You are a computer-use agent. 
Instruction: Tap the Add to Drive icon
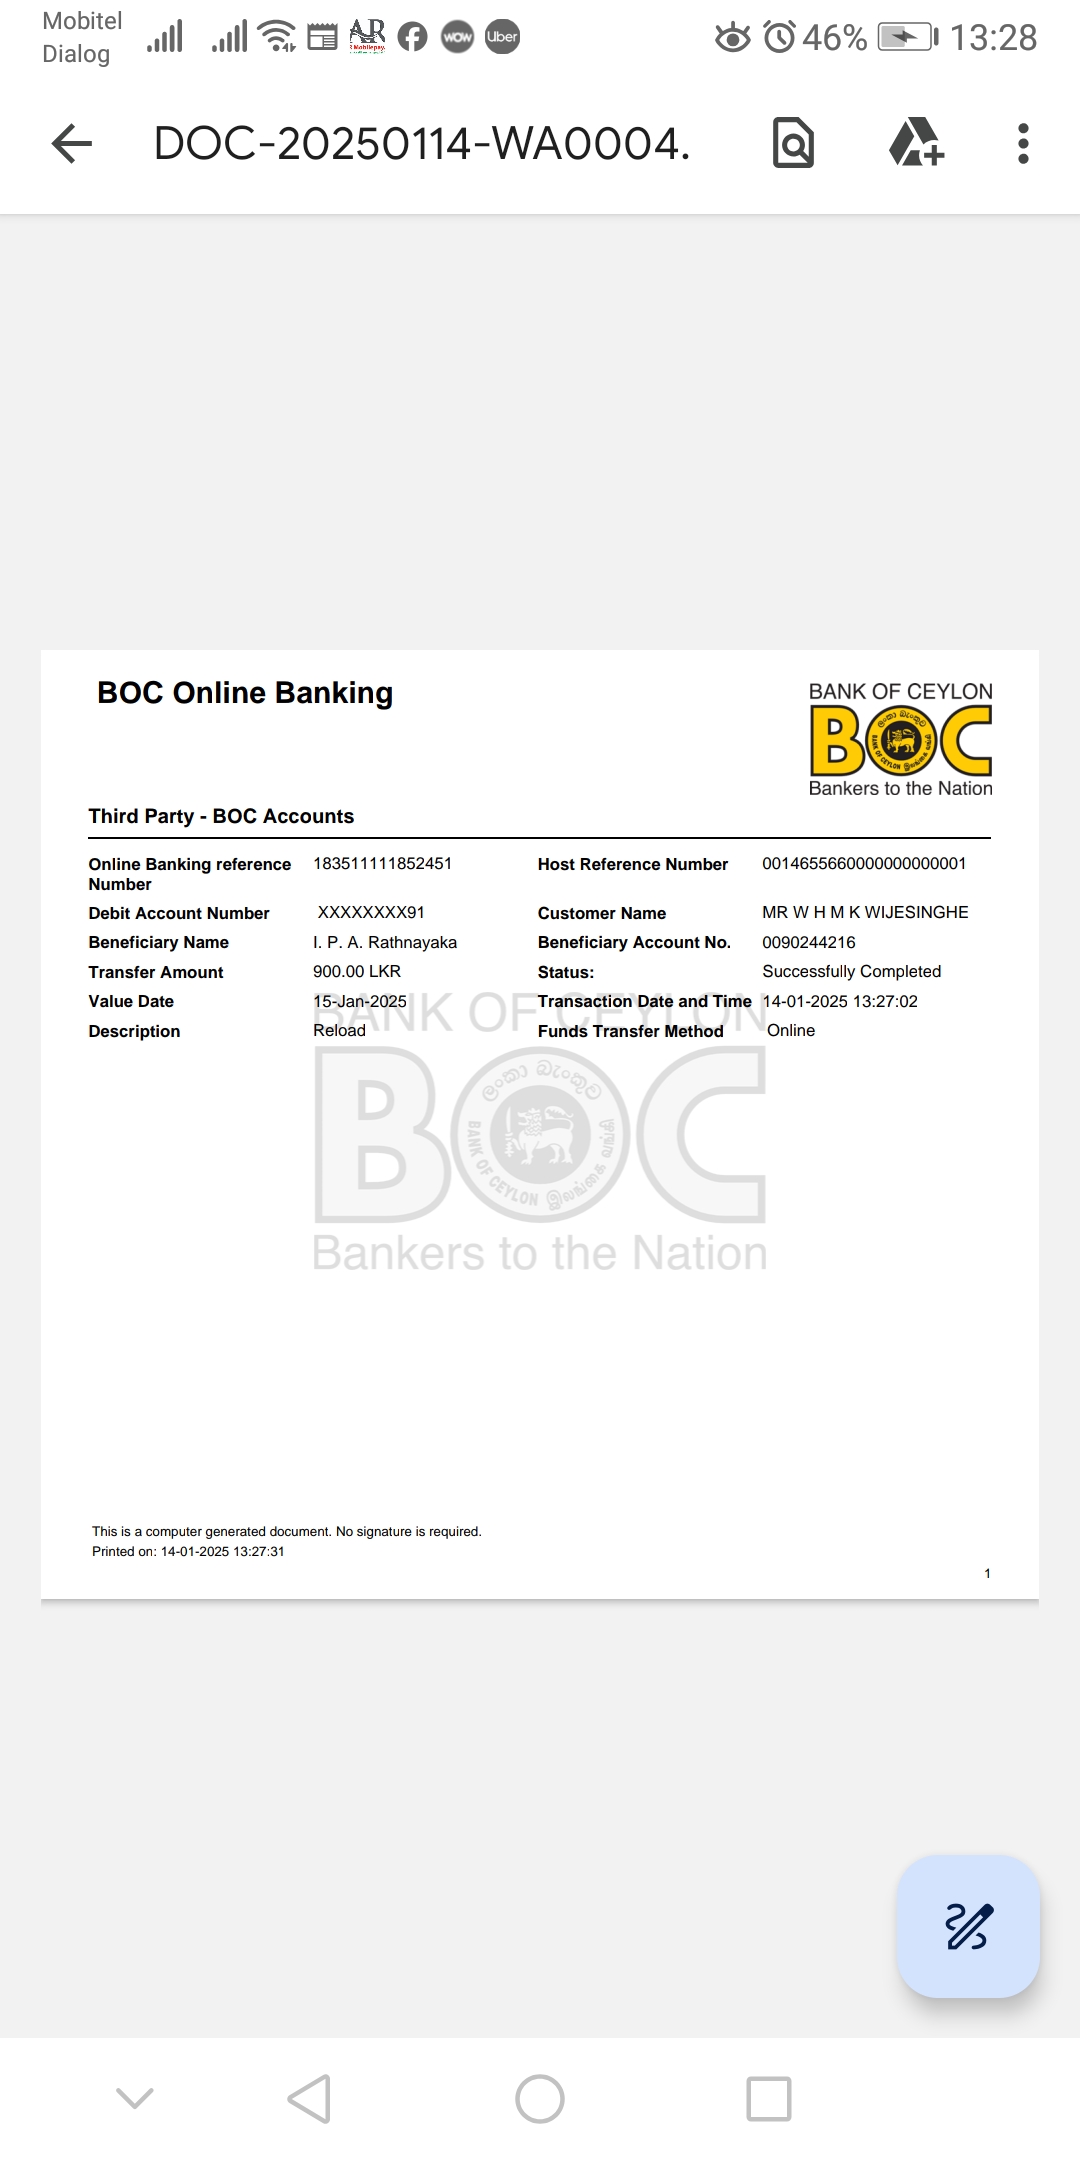coord(916,144)
